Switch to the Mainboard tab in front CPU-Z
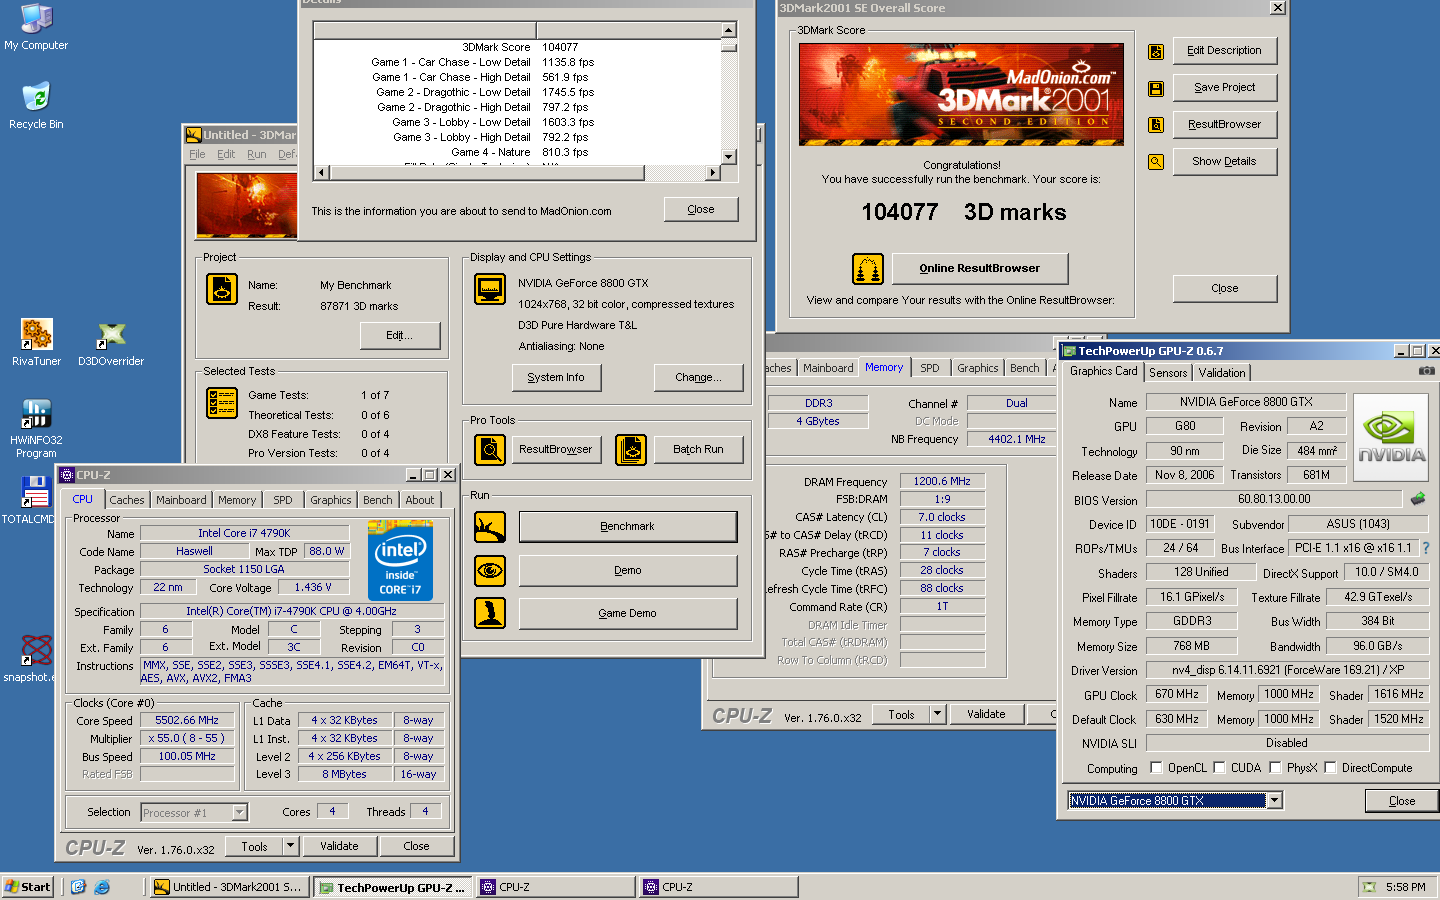Image resolution: width=1440 pixels, height=900 pixels. click(x=181, y=500)
